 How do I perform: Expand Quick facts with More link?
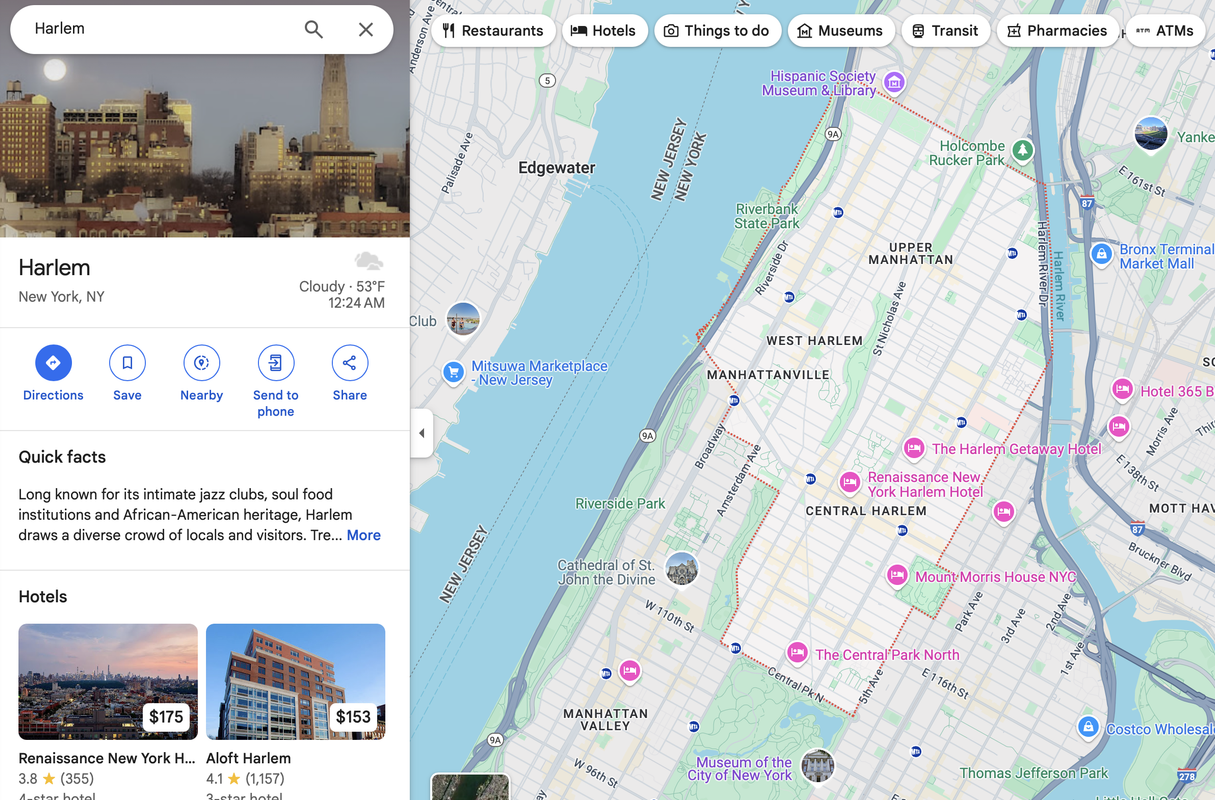364,535
